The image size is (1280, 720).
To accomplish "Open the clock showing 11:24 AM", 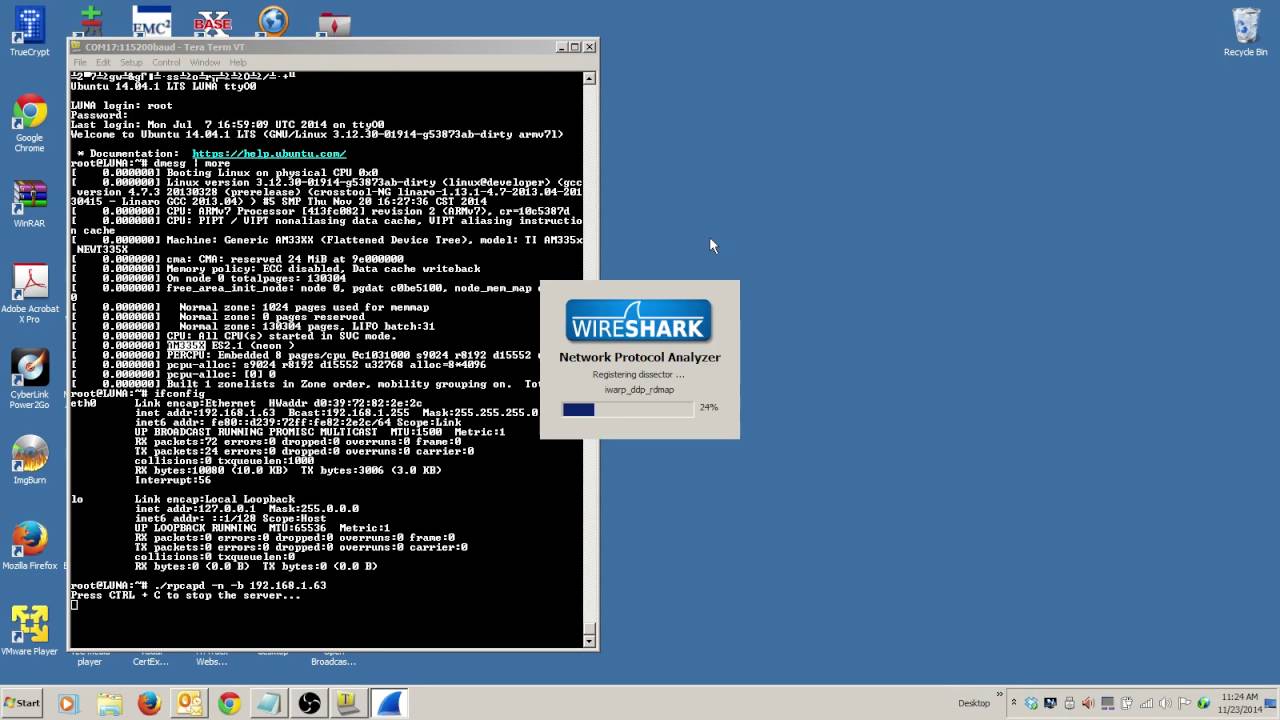I will [x=1239, y=703].
